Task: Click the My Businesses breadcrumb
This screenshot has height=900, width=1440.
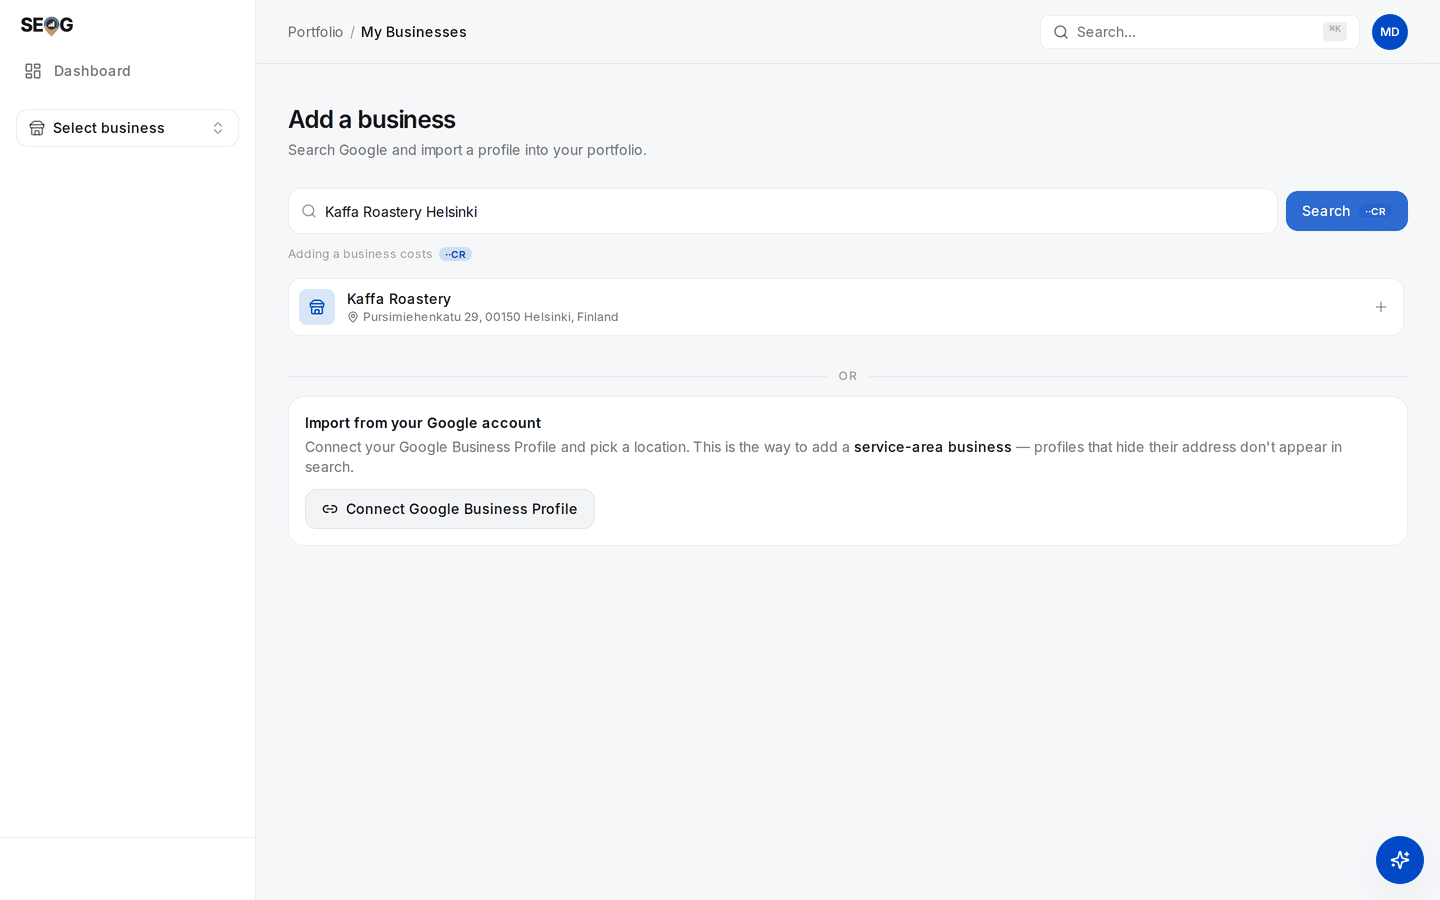Action: coord(414,32)
